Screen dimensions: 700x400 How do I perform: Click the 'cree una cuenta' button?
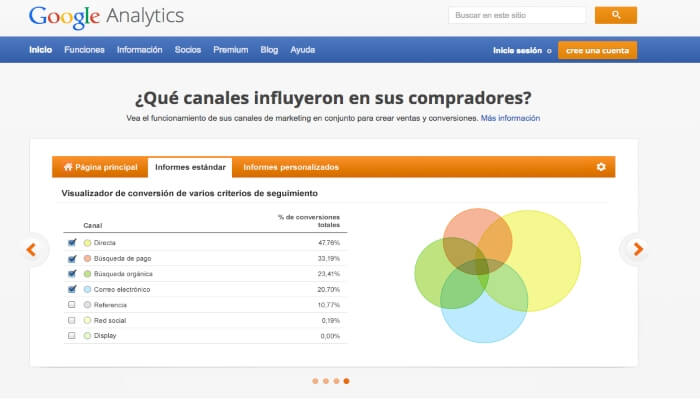597,50
